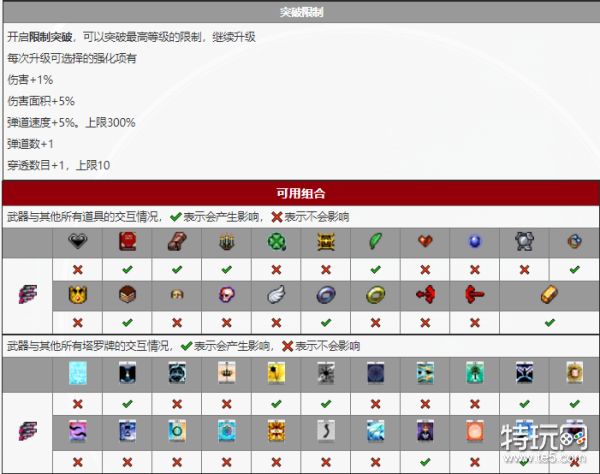
Task: Select the purple skull item icon
Action: tap(226, 296)
